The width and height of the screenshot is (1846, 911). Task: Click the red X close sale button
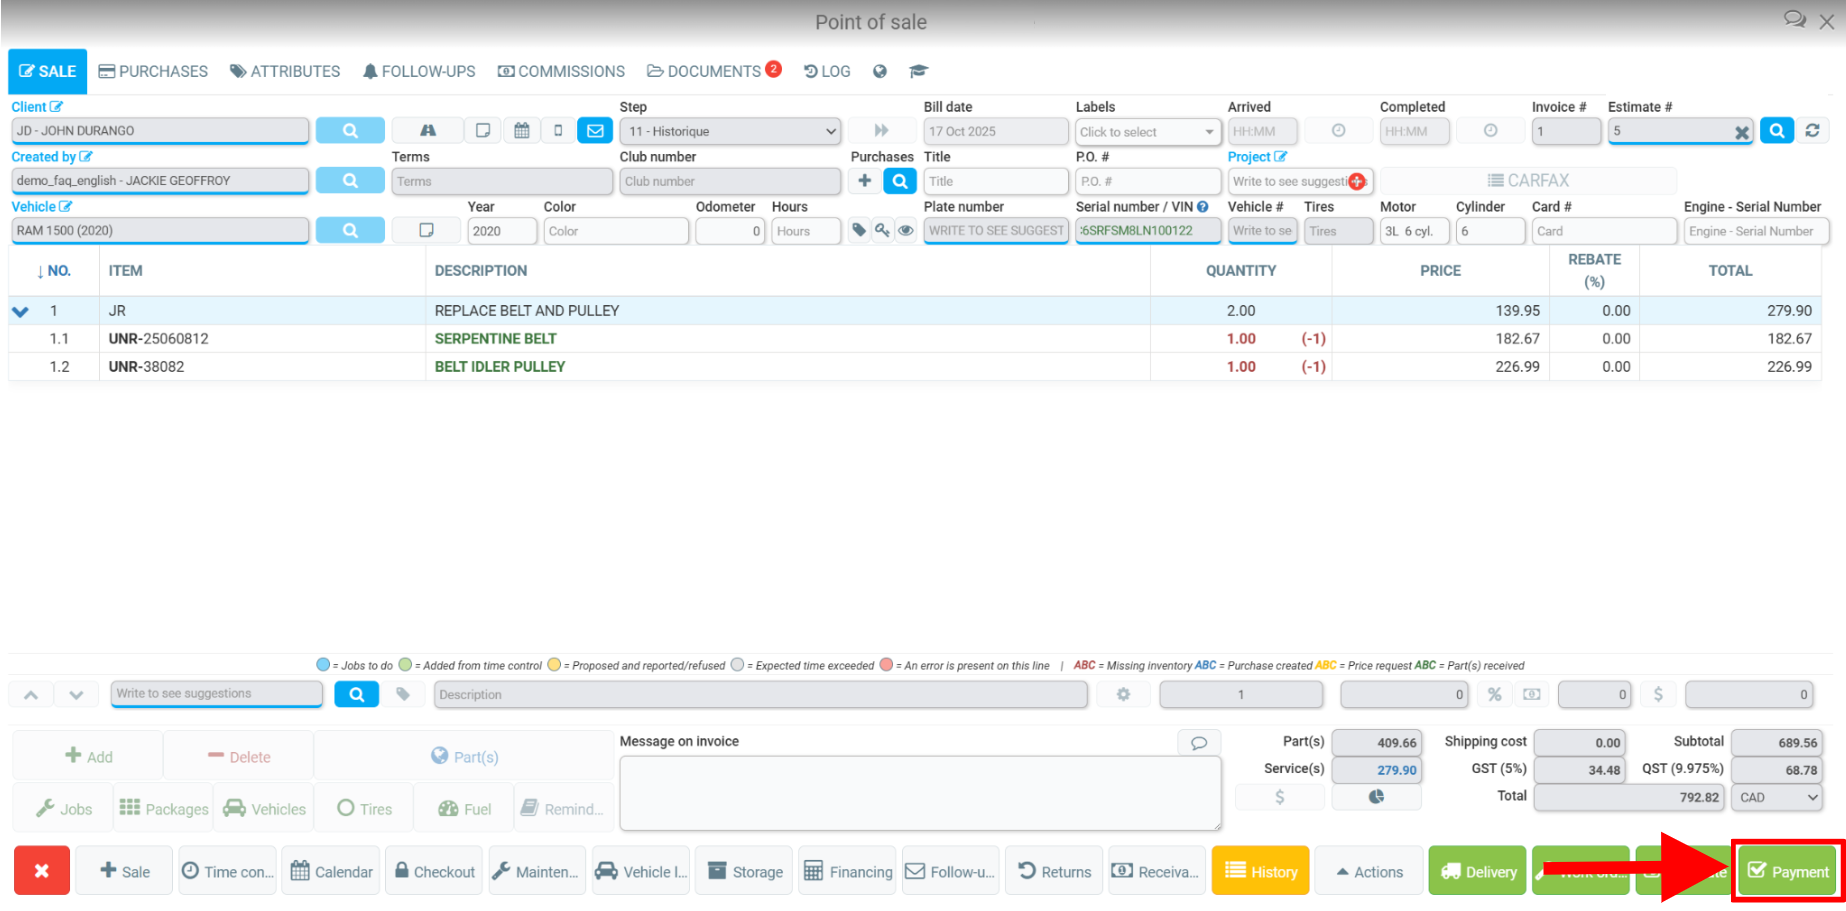[42, 871]
